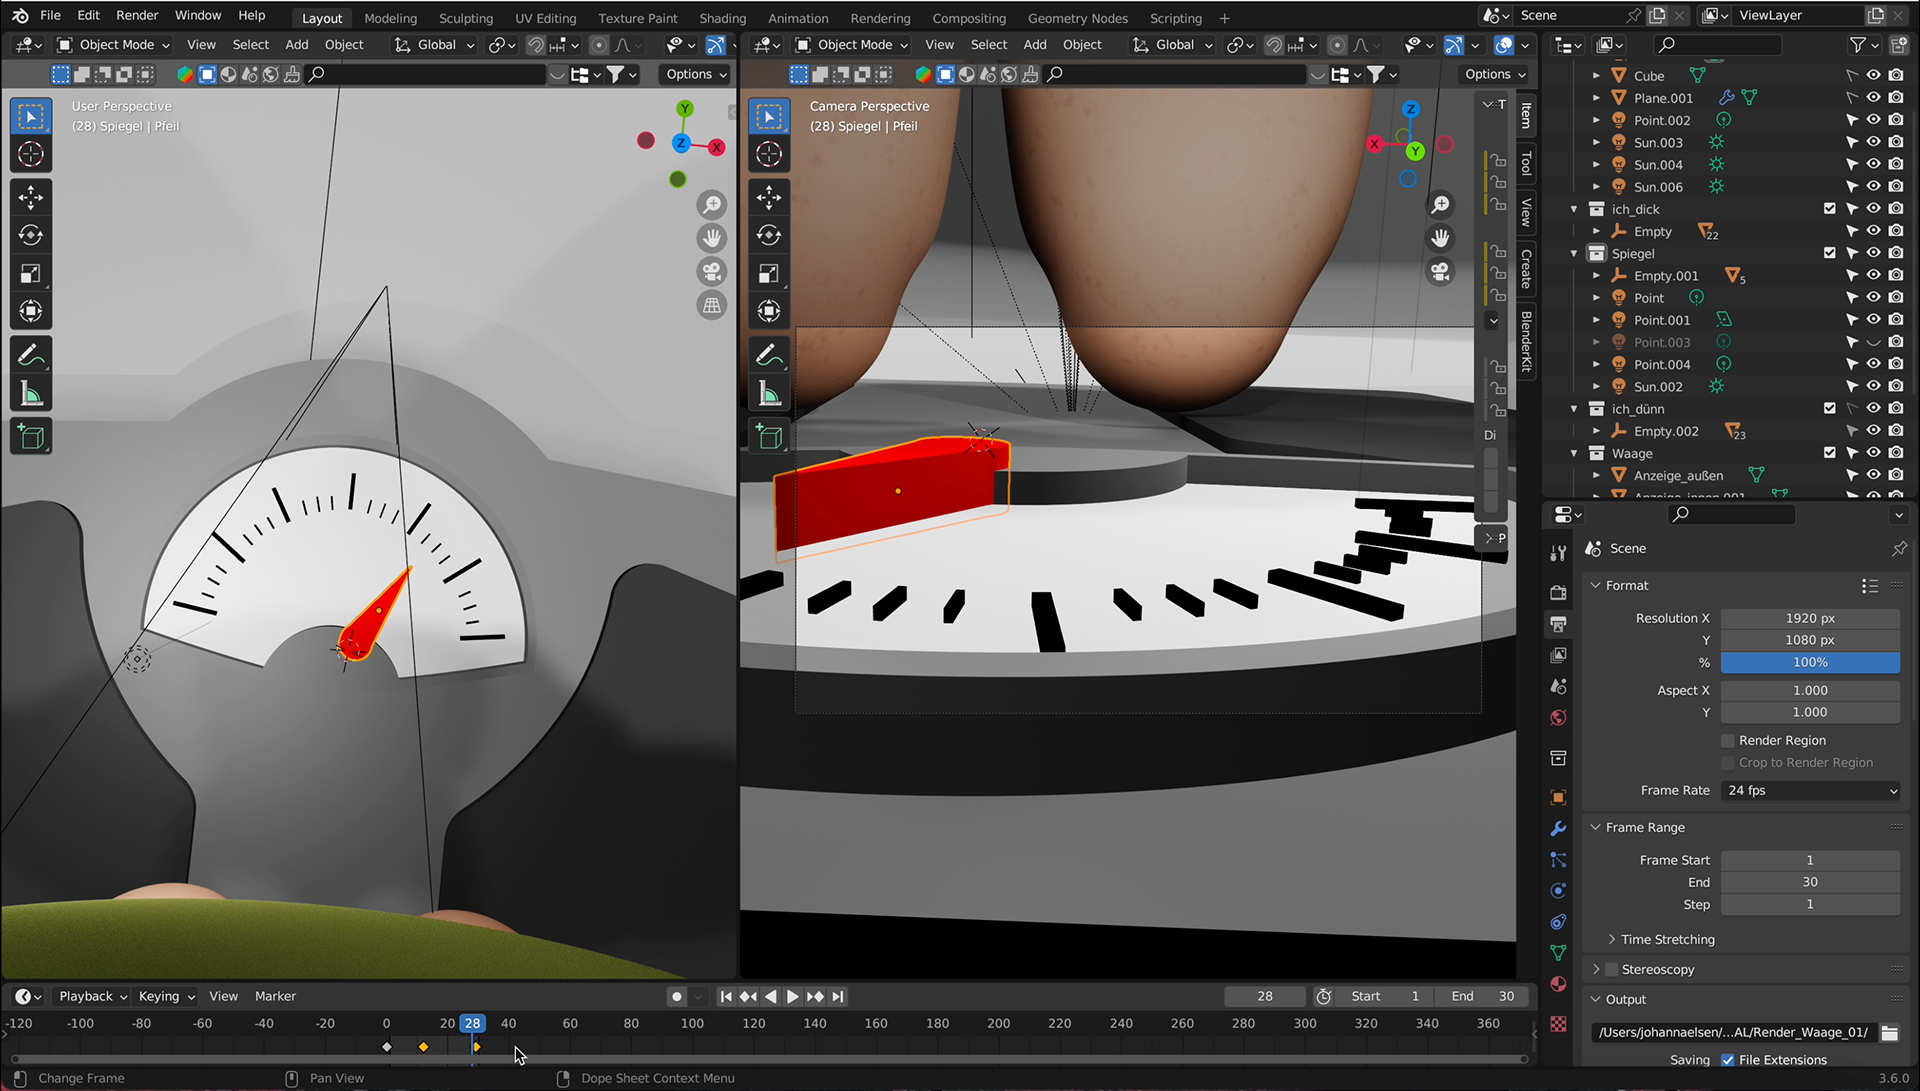
Task: Collapse the Format panel
Action: coord(1595,585)
